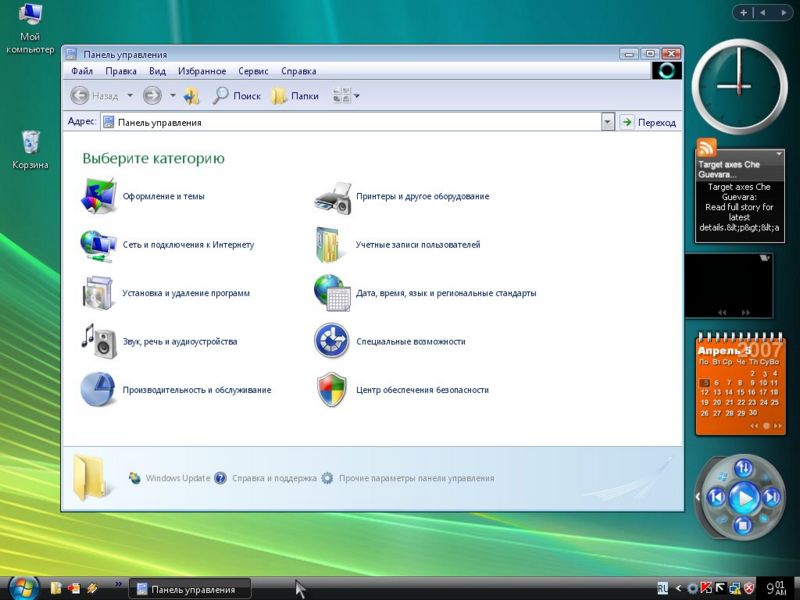Open the Views layout toolbar icon
800x600 pixels.
tap(341, 95)
